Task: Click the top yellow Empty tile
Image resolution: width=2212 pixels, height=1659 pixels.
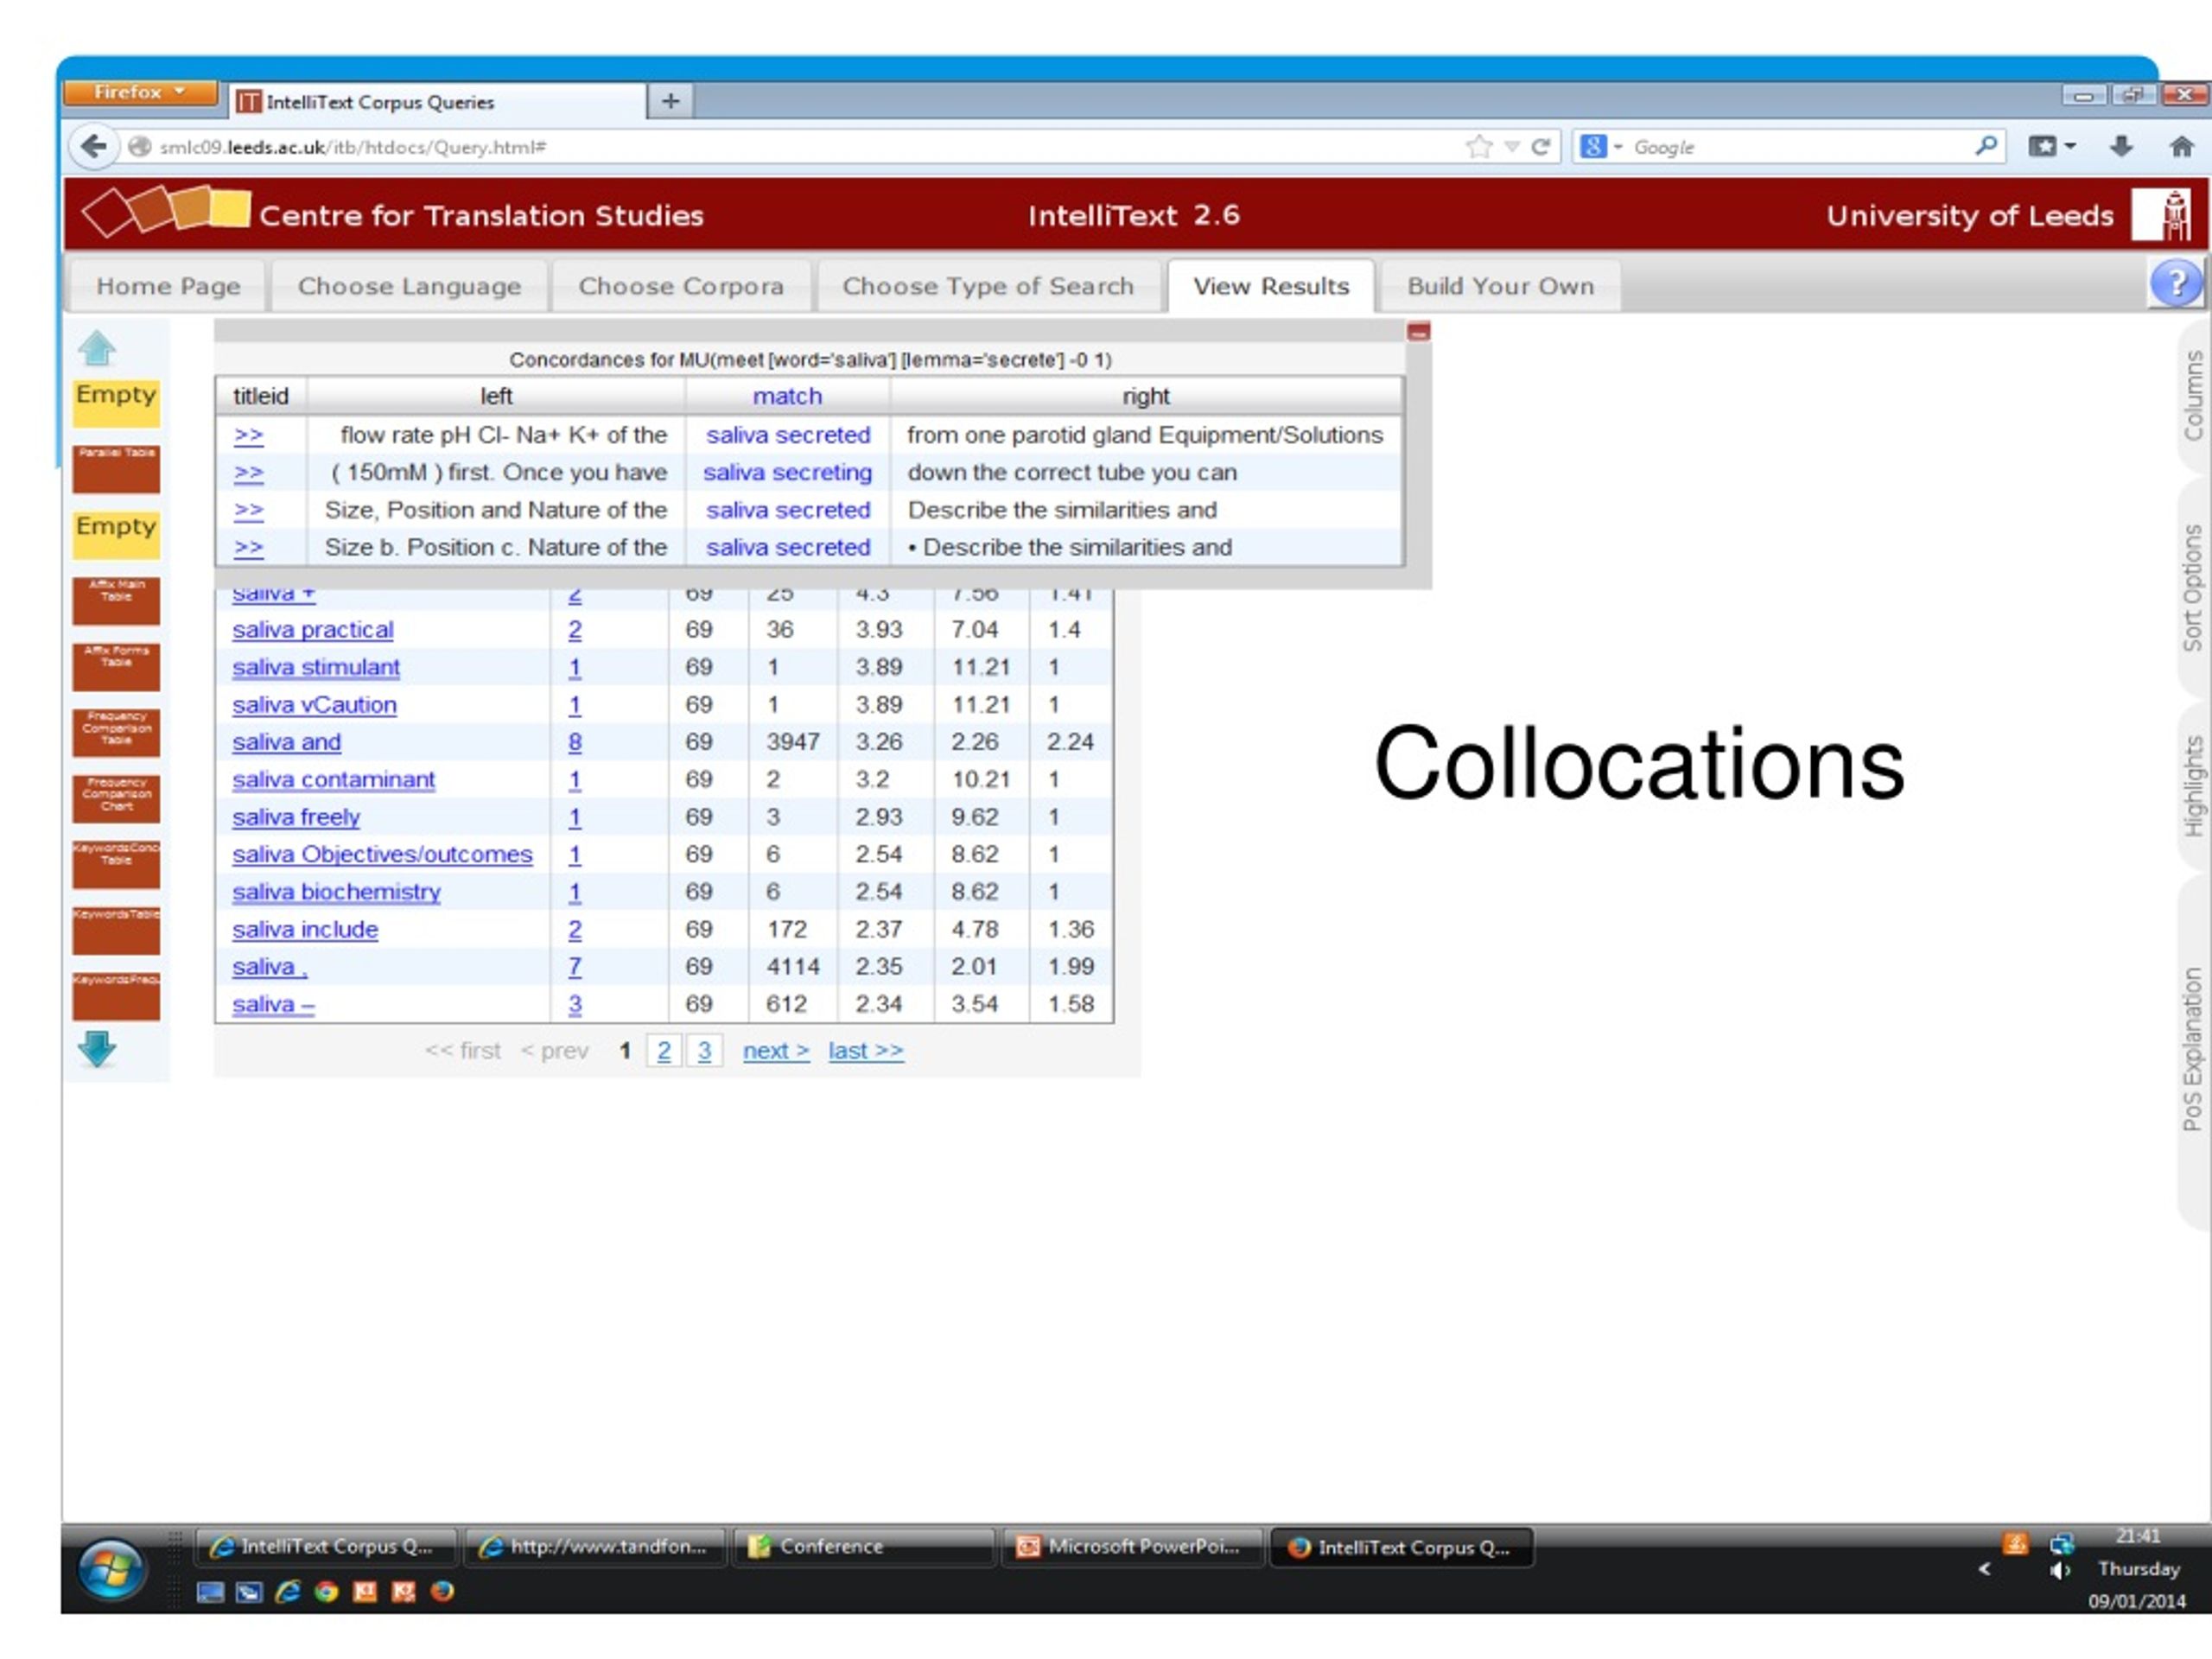Action: point(116,403)
